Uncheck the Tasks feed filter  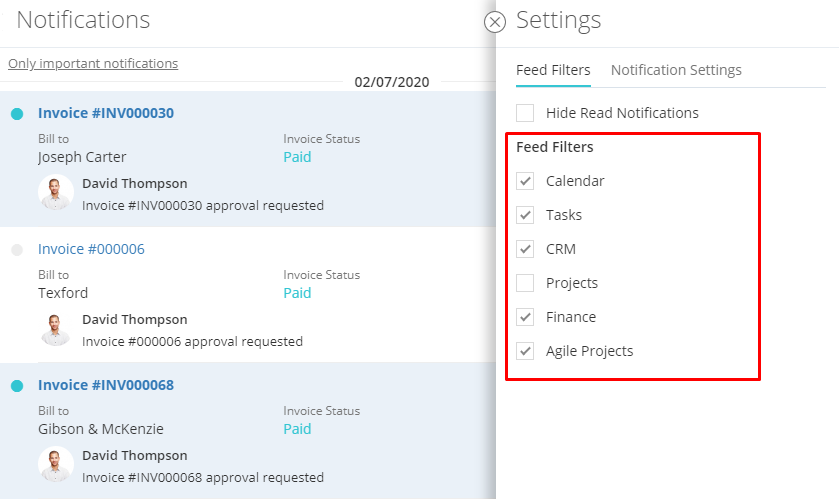coord(525,215)
